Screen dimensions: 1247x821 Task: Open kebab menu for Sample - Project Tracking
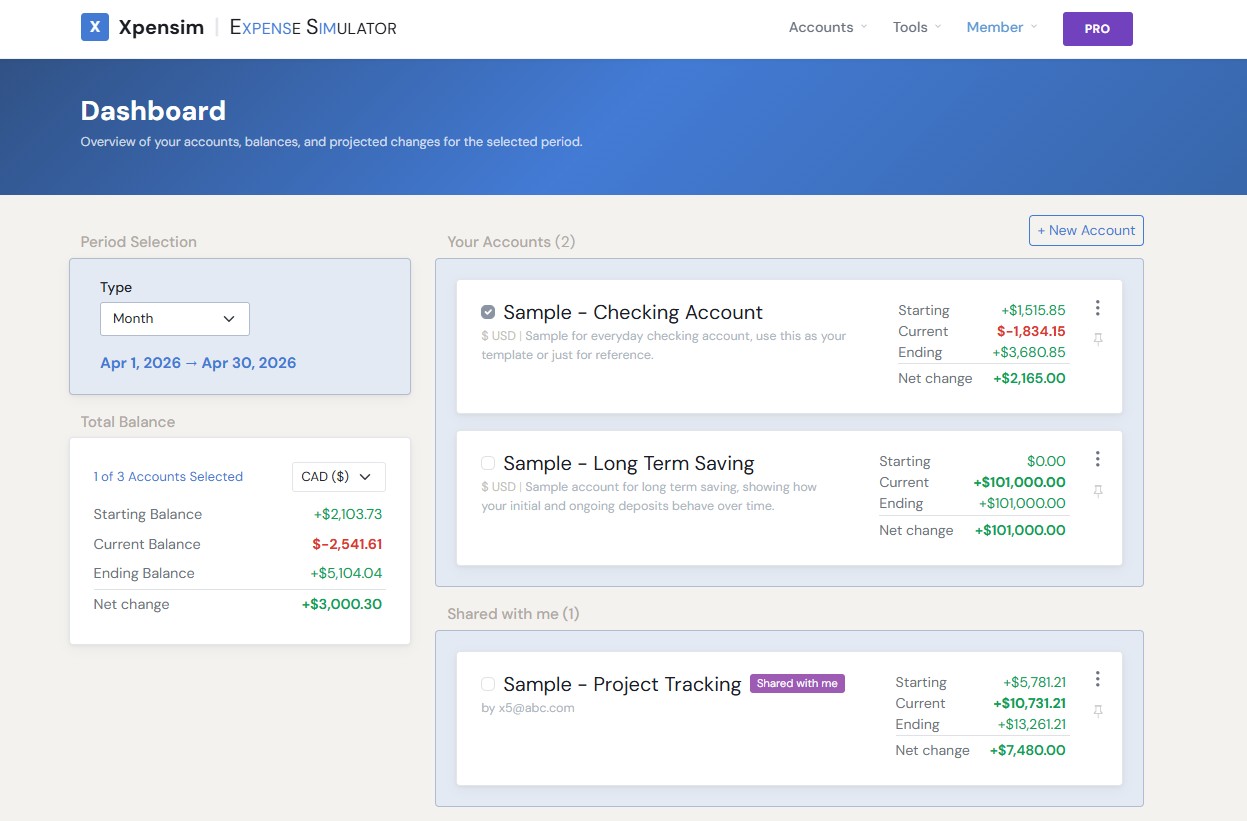point(1097,679)
